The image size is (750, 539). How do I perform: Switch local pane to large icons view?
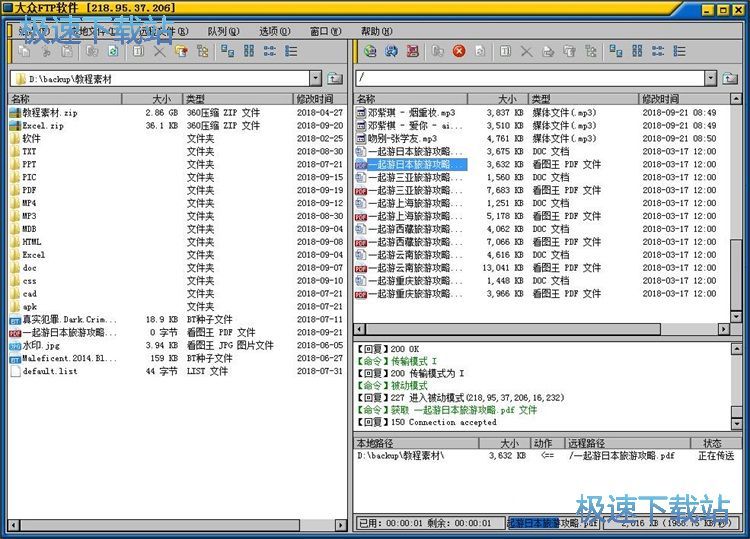coord(228,51)
